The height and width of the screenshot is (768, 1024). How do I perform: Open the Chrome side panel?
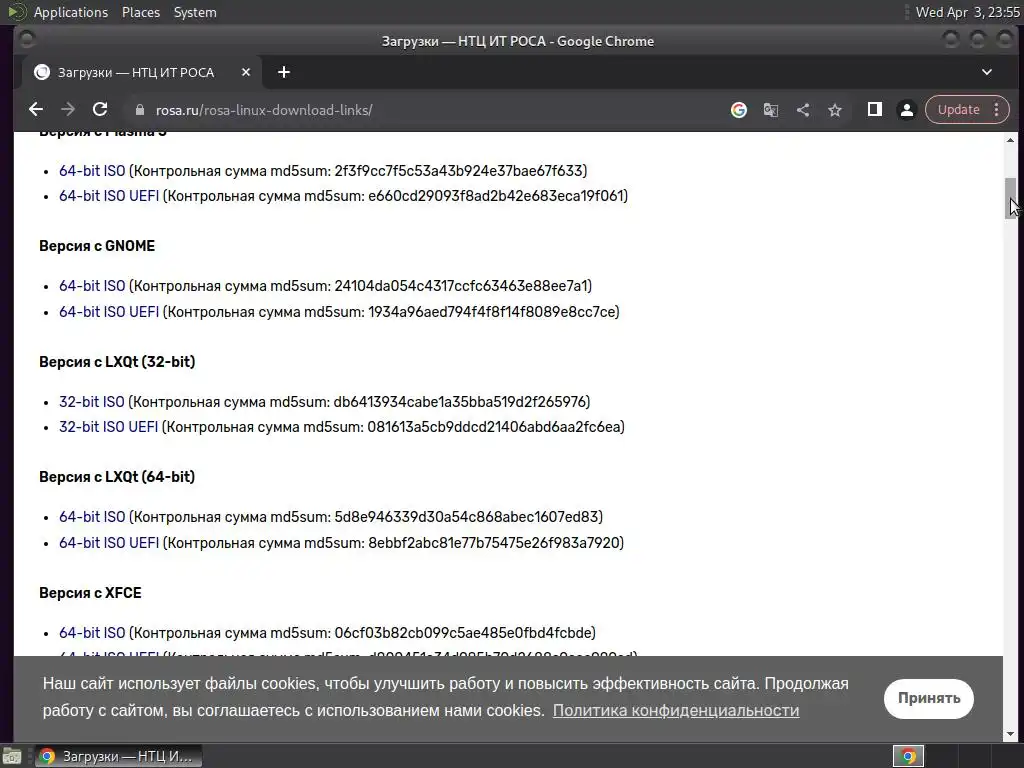874,110
